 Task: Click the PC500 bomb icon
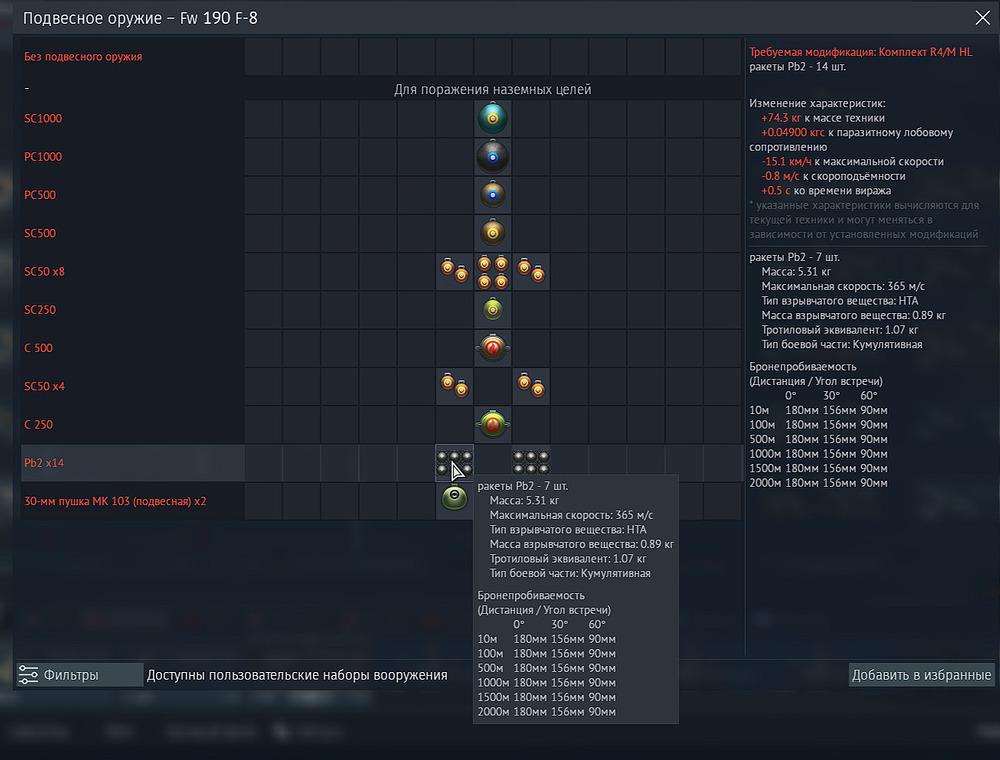pyautogui.click(x=492, y=195)
